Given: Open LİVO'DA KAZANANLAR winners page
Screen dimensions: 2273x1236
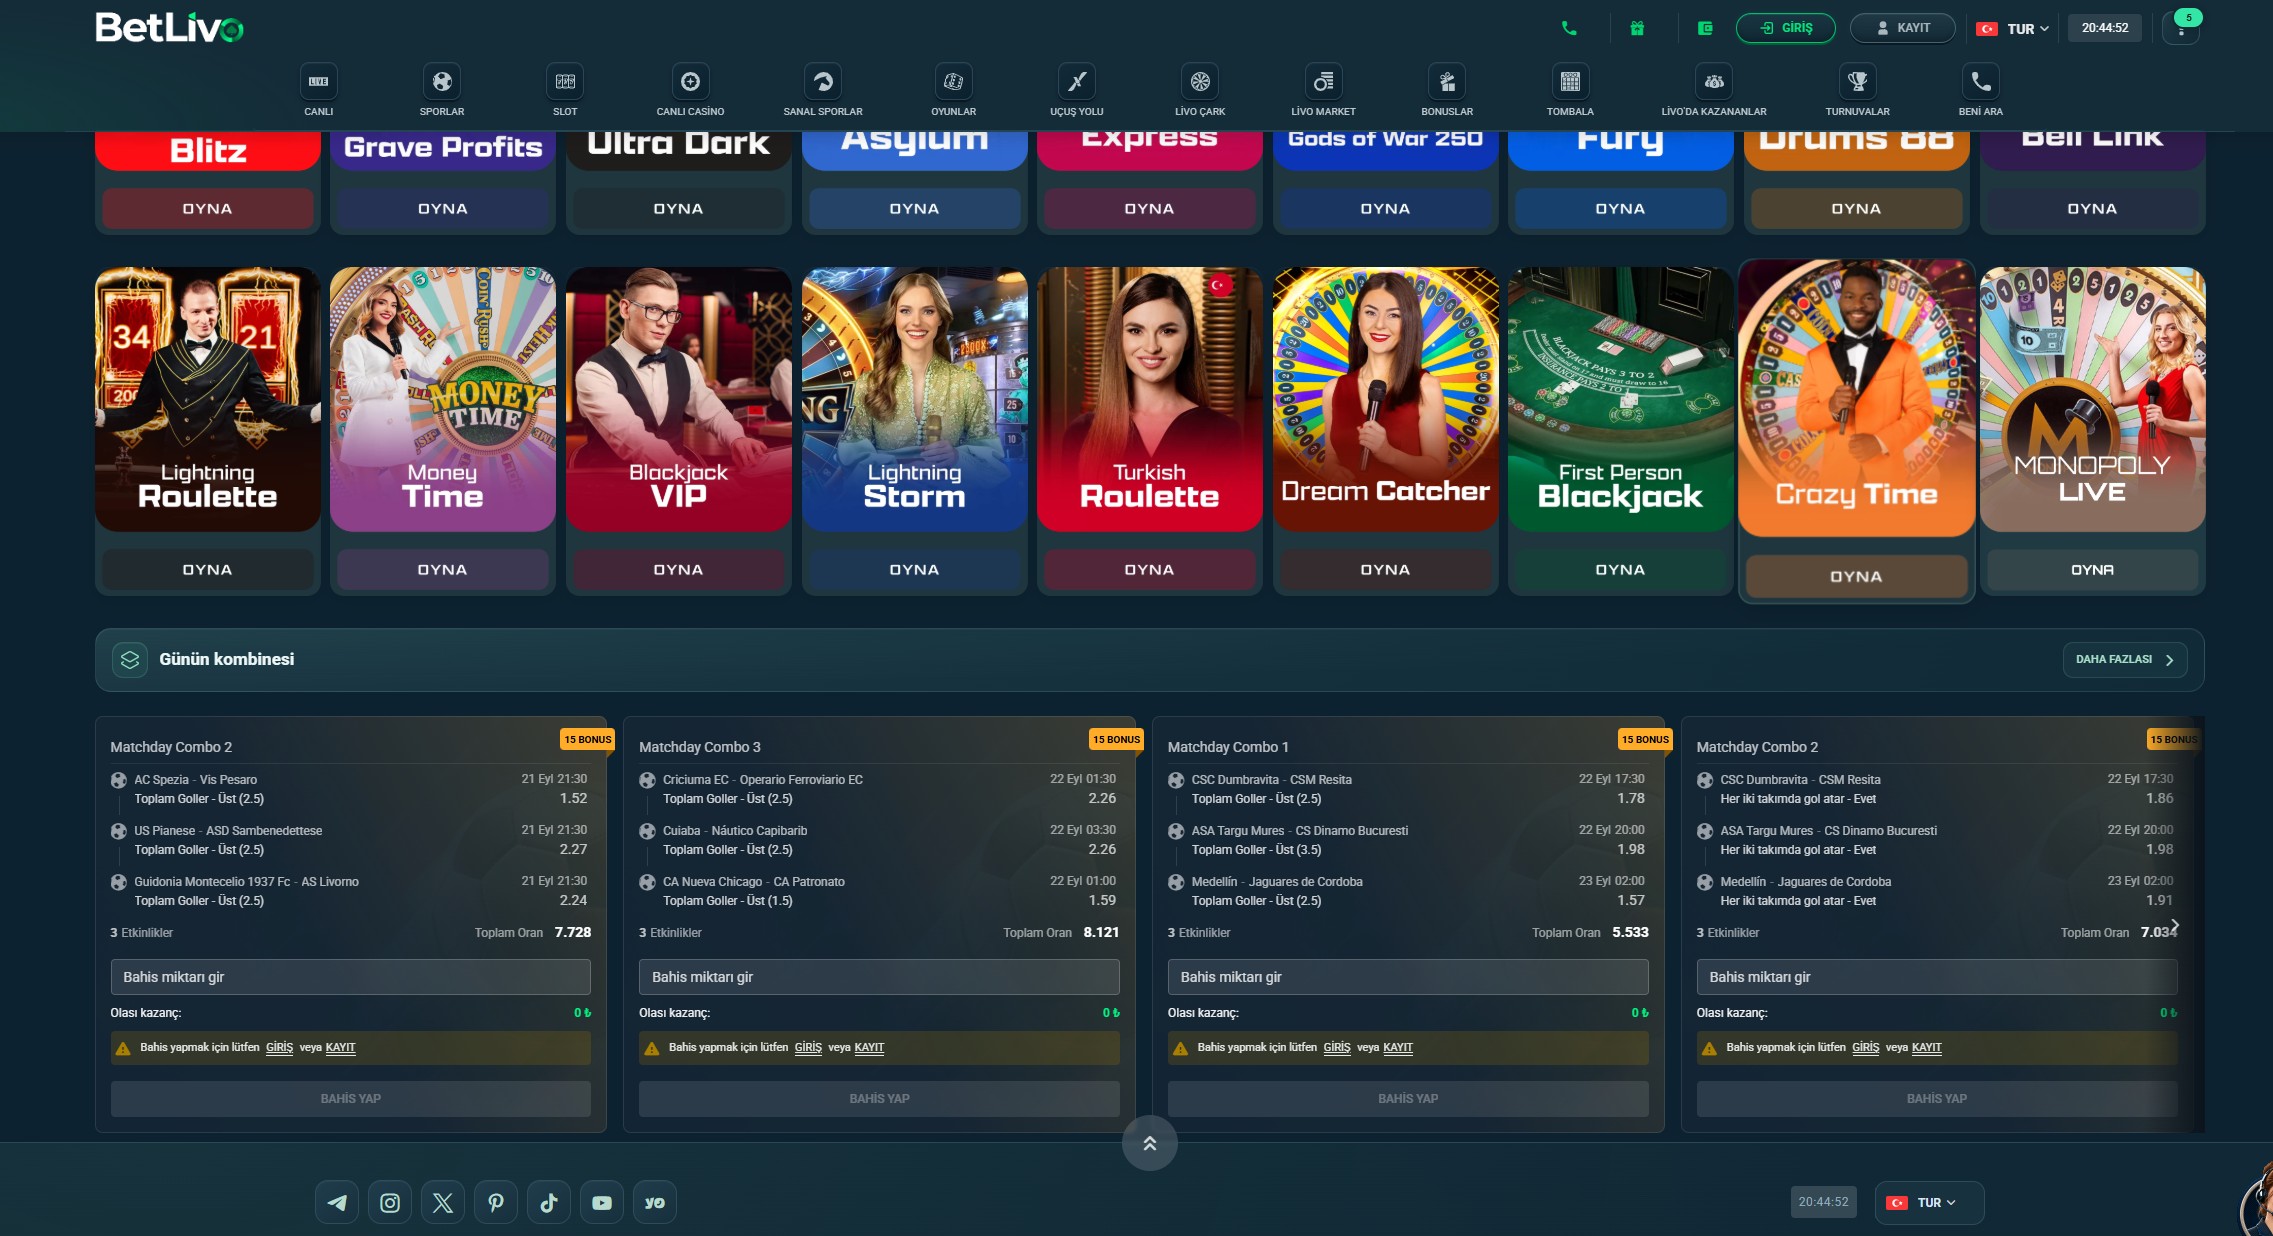Looking at the screenshot, I should click(x=1714, y=91).
